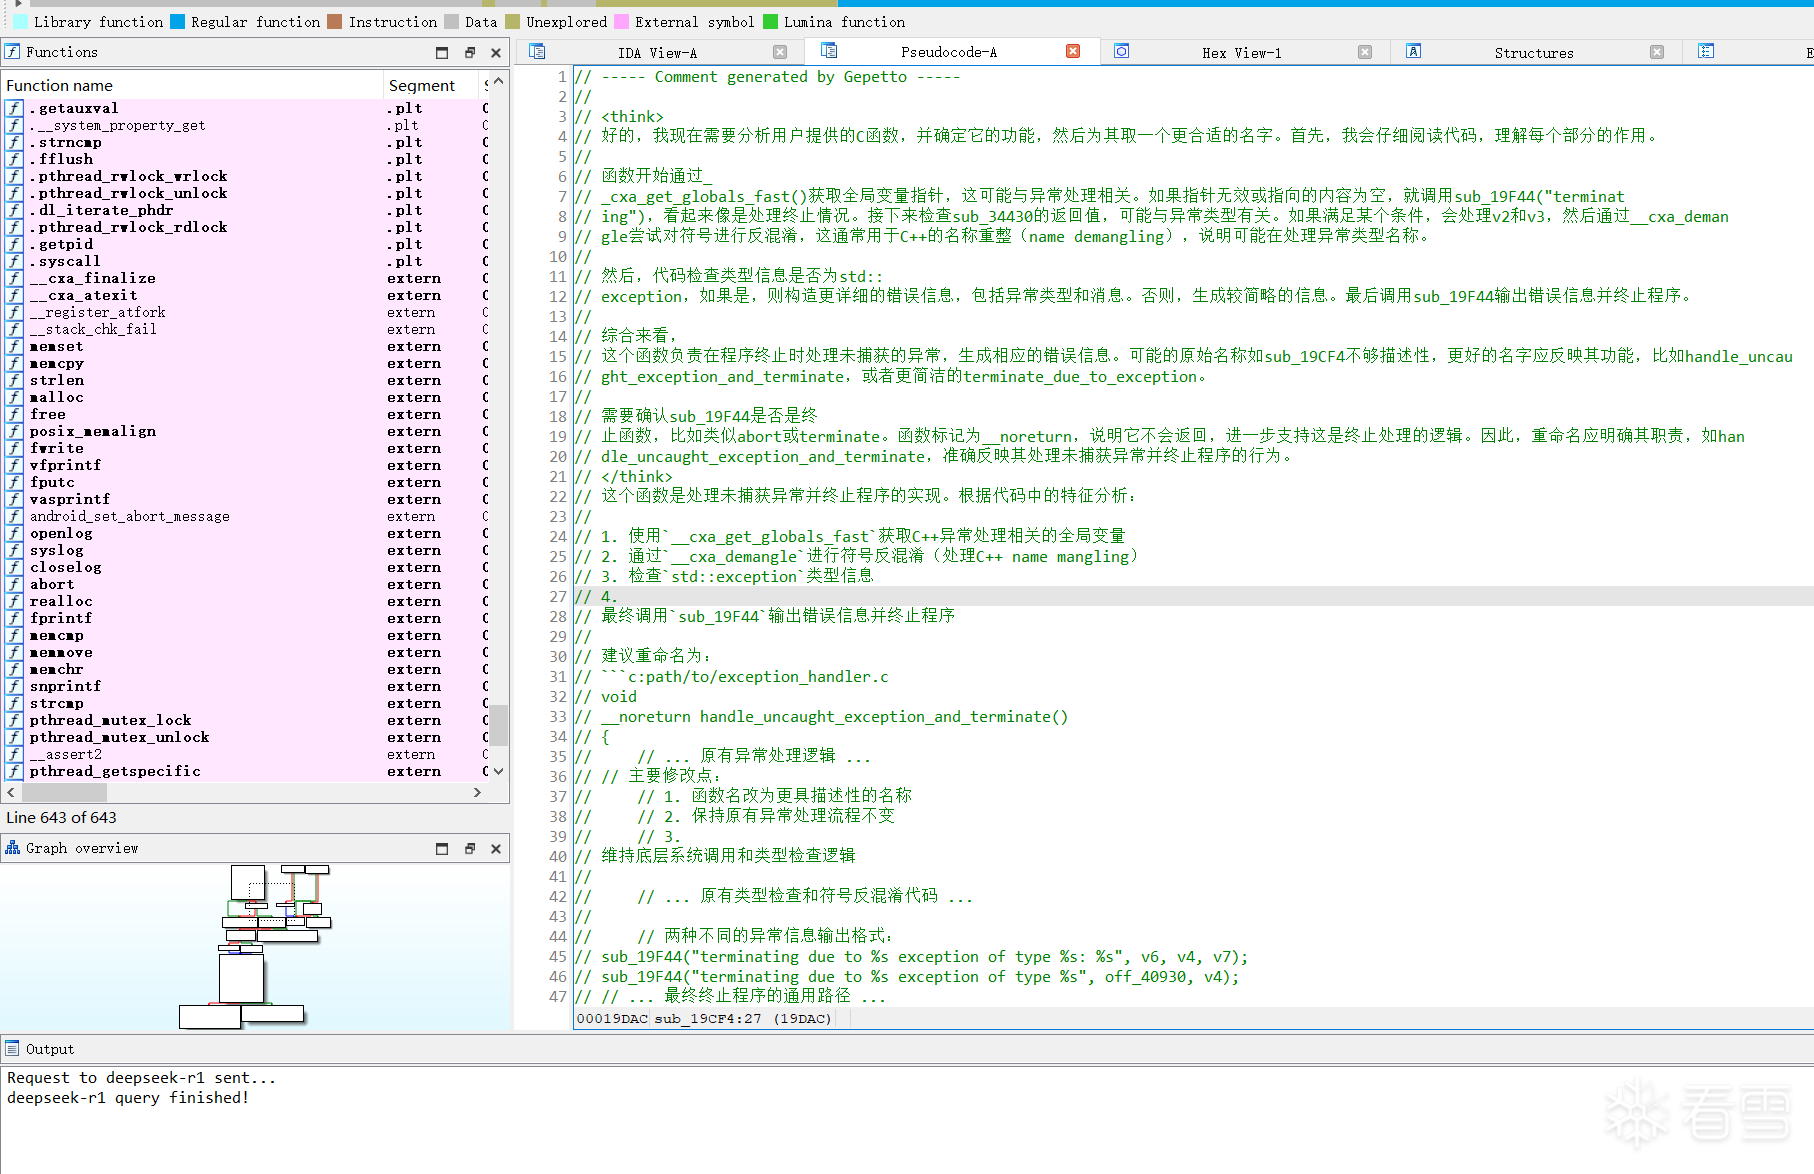This screenshot has width=1814, height=1174.
Task: Click the Regular function blue legend swatch
Action: pyautogui.click(x=177, y=21)
